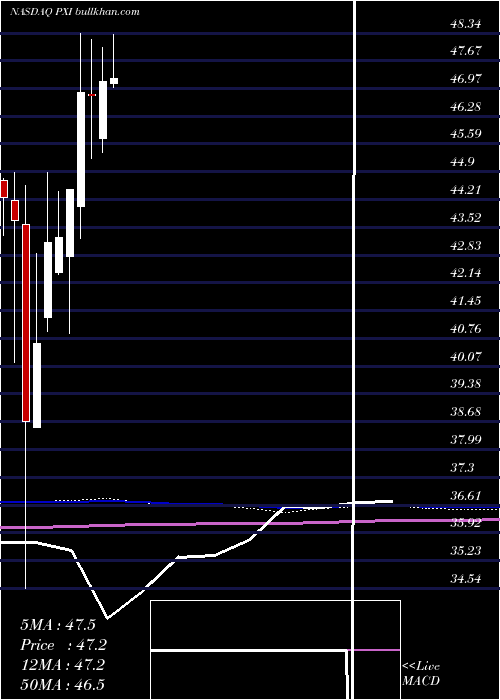Click the pink 50MA line
The image size is (500, 700).
(250, 524)
